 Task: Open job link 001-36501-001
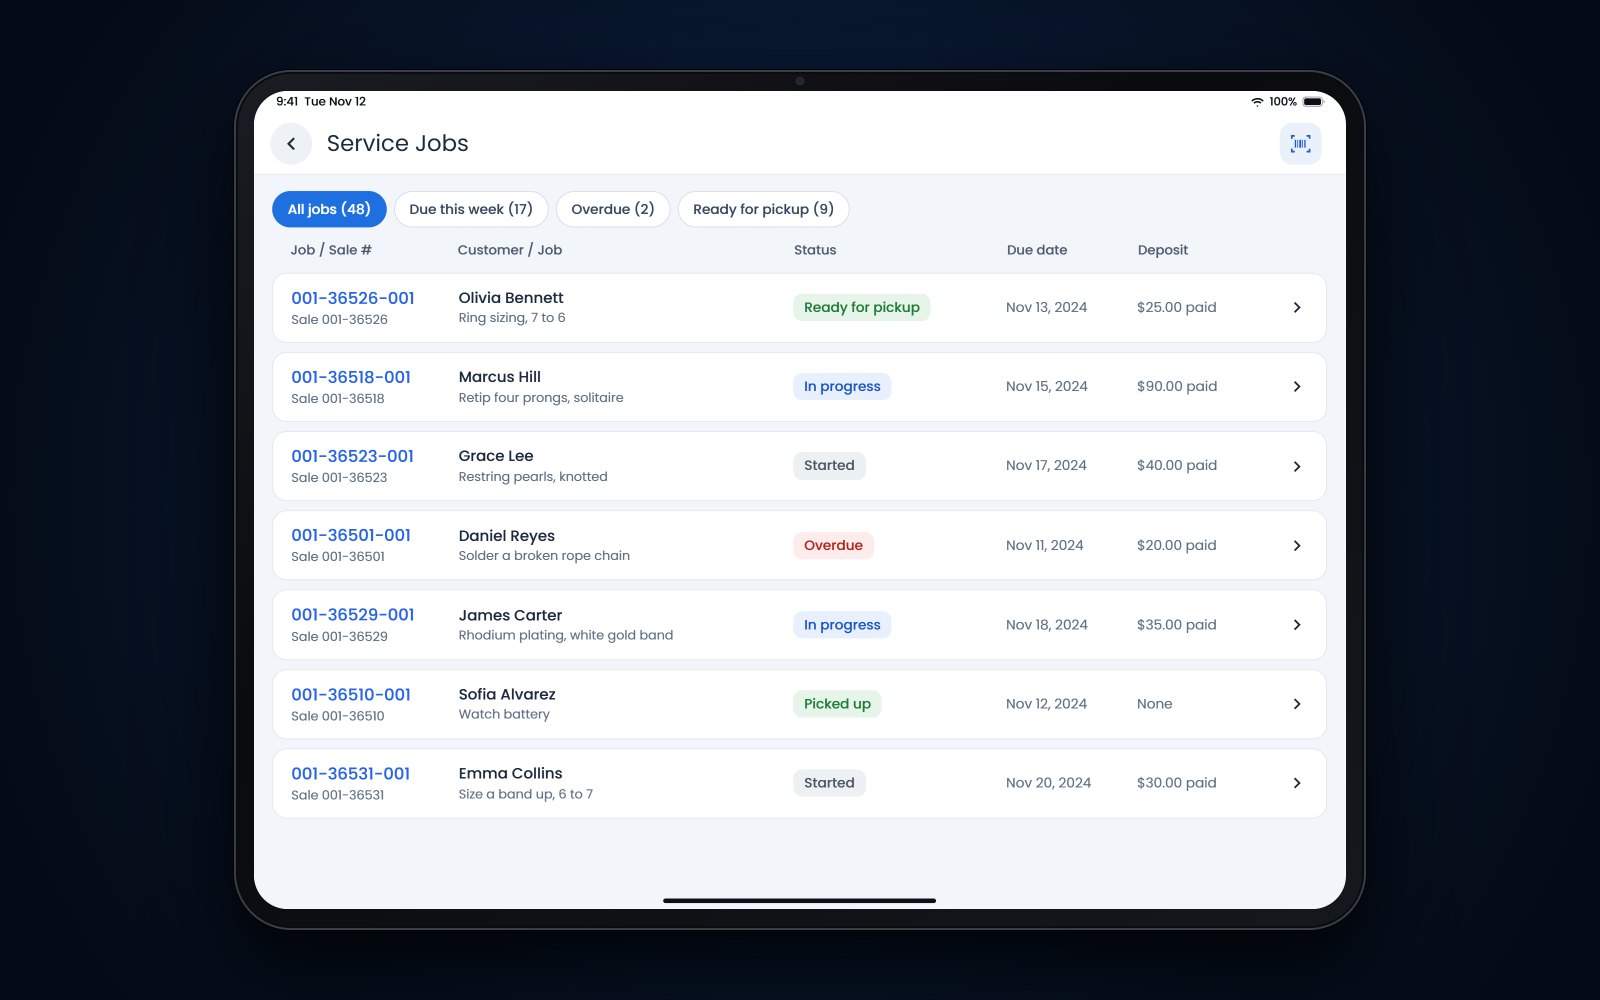[351, 535]
